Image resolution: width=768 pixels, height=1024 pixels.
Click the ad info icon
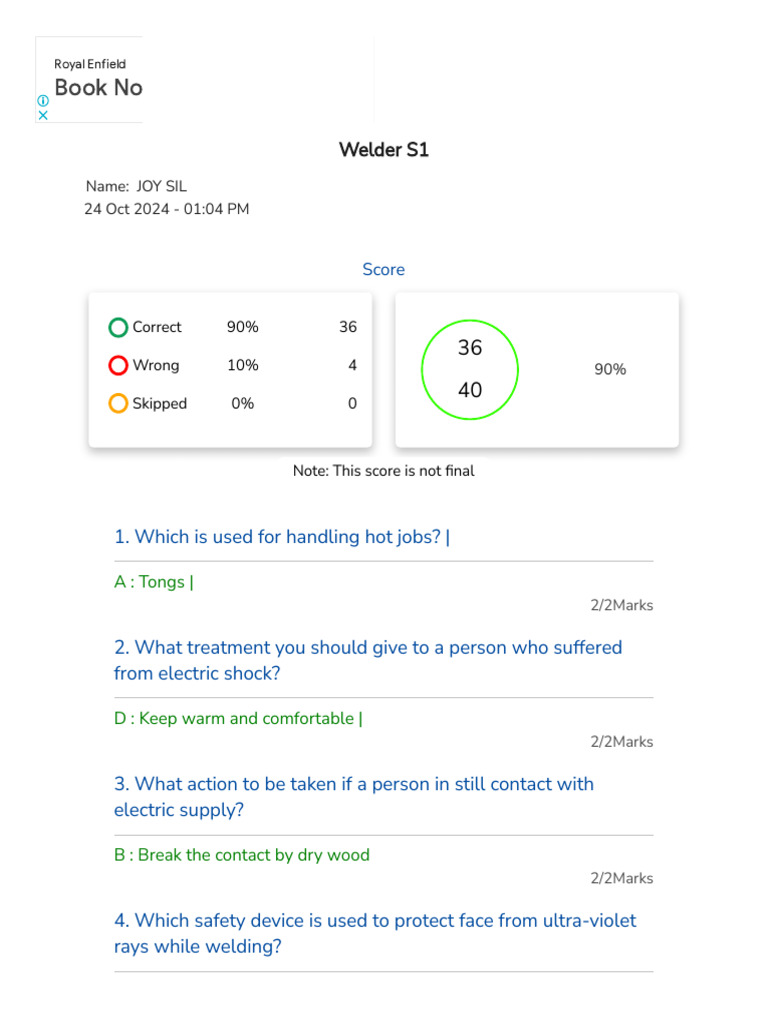43,101
